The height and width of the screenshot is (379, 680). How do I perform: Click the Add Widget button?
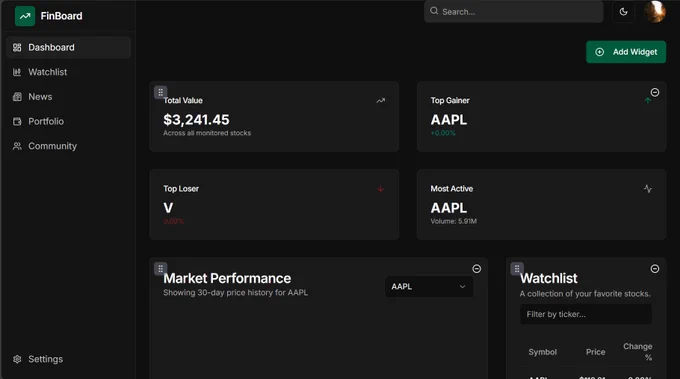pyautogui.click(x=626, y=52)
